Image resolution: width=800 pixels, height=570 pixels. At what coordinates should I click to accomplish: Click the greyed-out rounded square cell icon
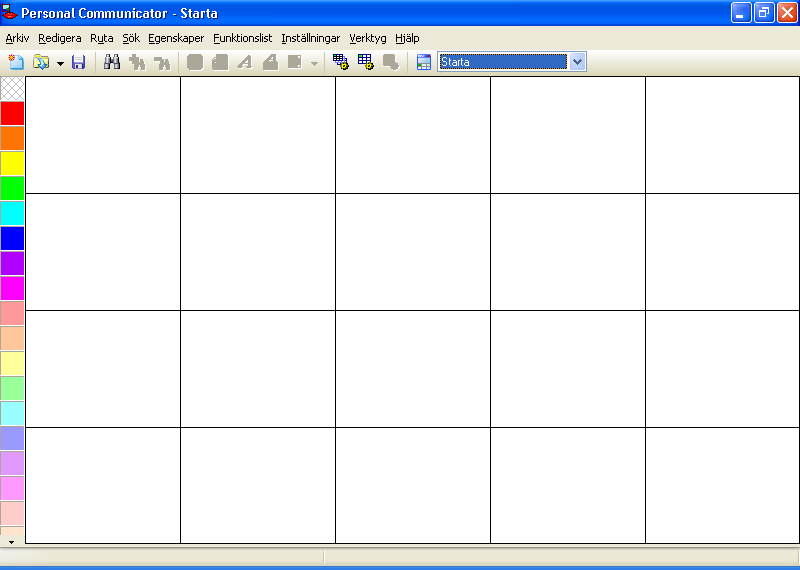click(195, 62)
